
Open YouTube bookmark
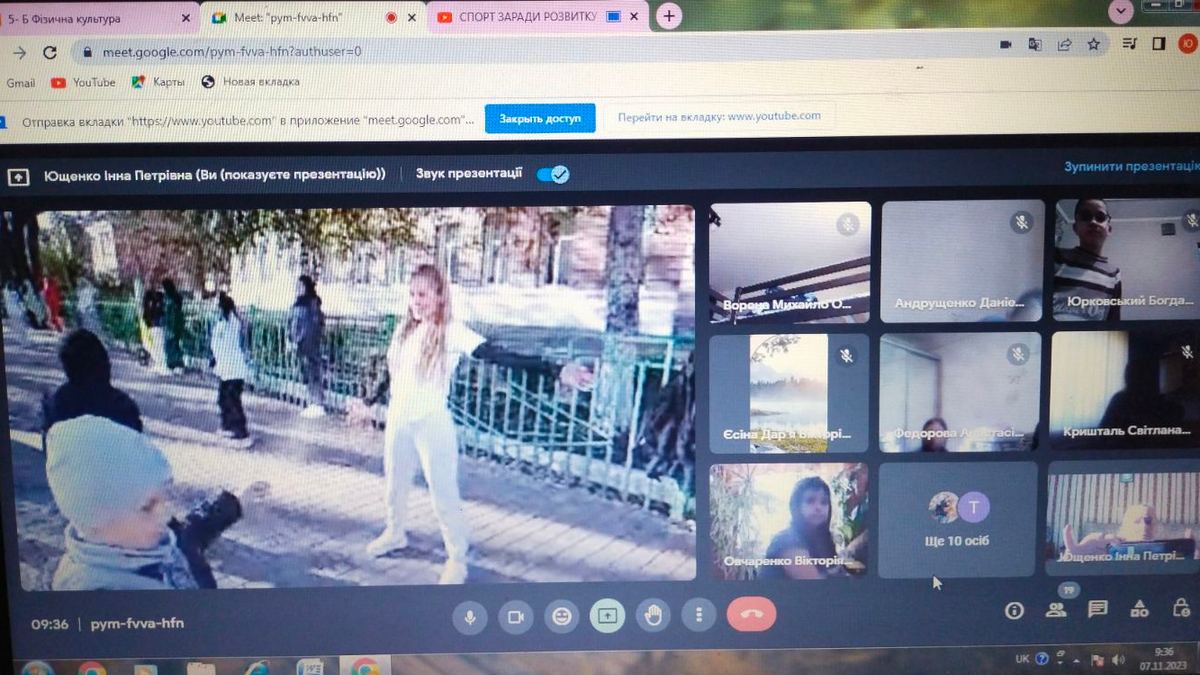84,82
